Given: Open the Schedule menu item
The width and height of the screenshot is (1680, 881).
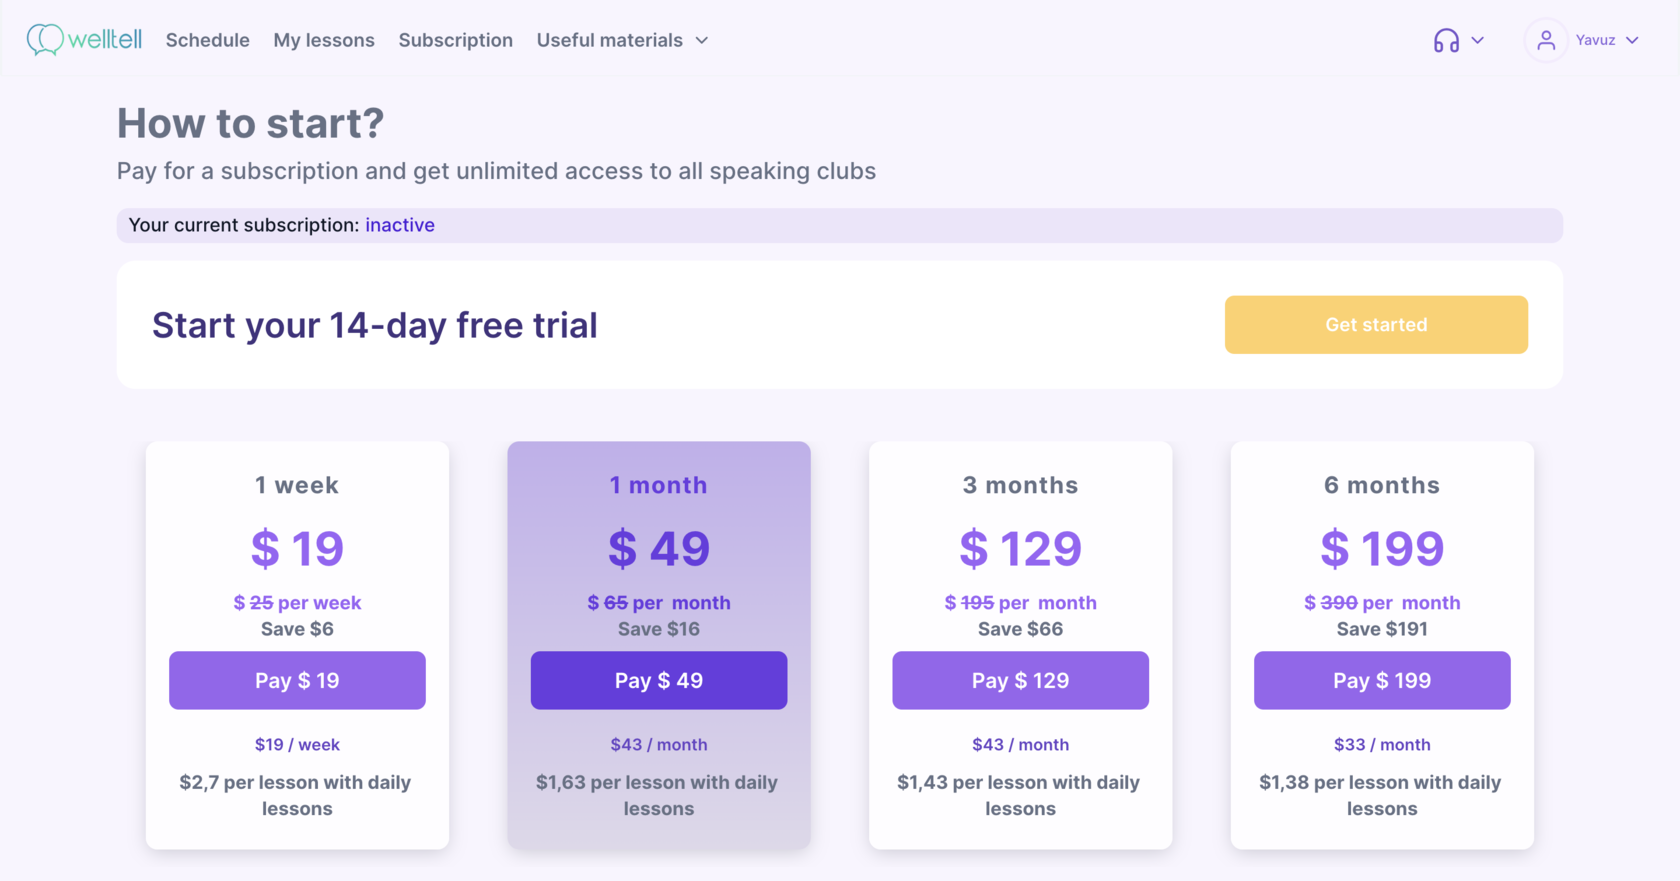Looking at the screenshot, I should coord(208,40).
